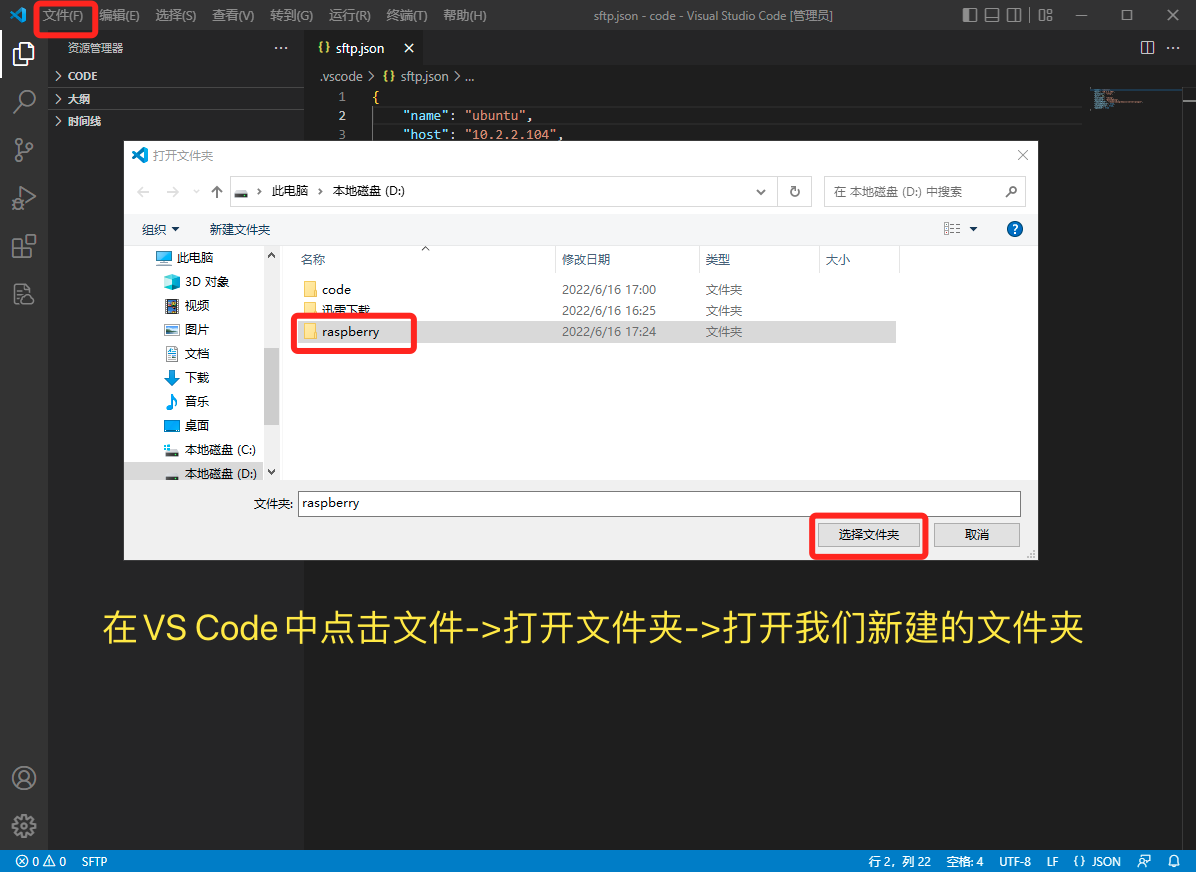Image resolution: width=1196 pixels, height=872 pixels.
Task: Open the 文件(F) menu
Action: click(63, 15)
